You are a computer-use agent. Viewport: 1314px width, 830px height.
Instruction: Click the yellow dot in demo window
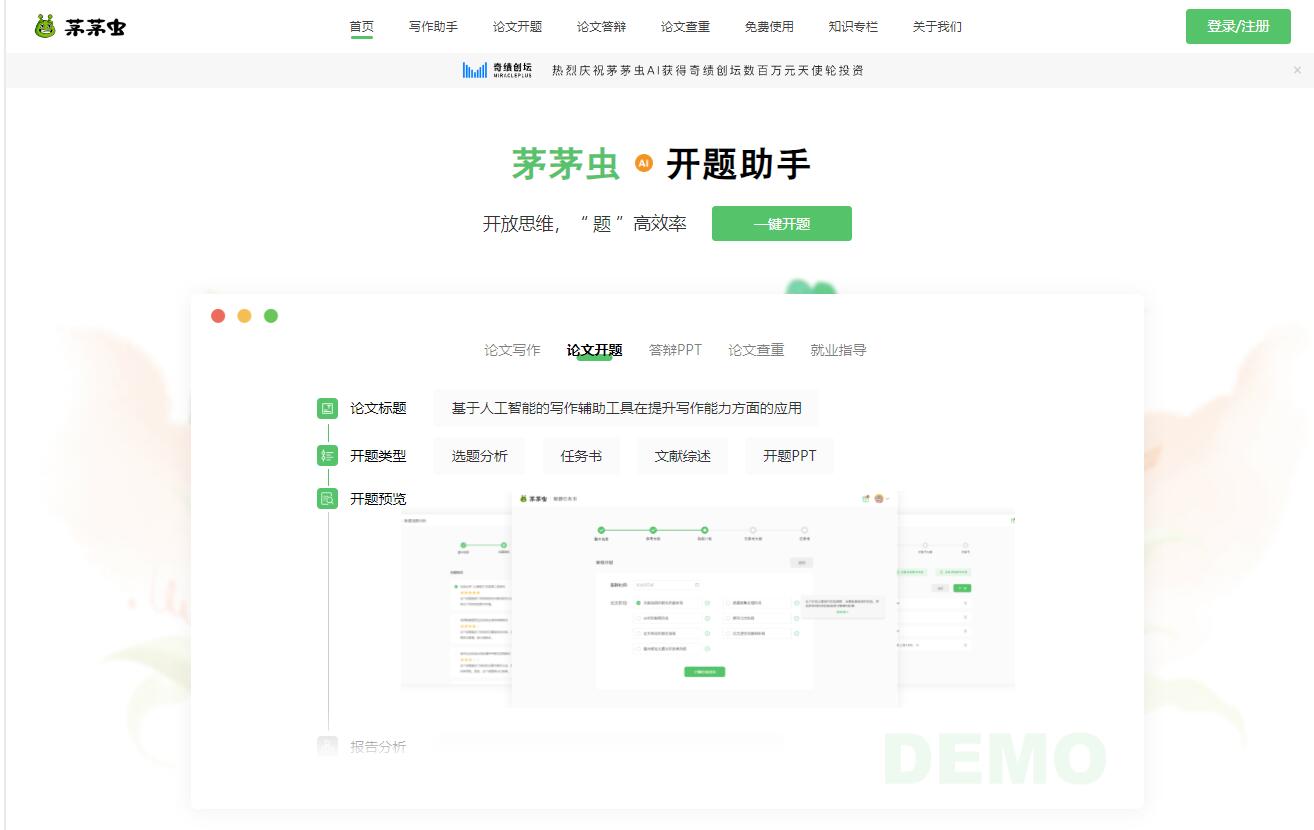click(244, 316)
